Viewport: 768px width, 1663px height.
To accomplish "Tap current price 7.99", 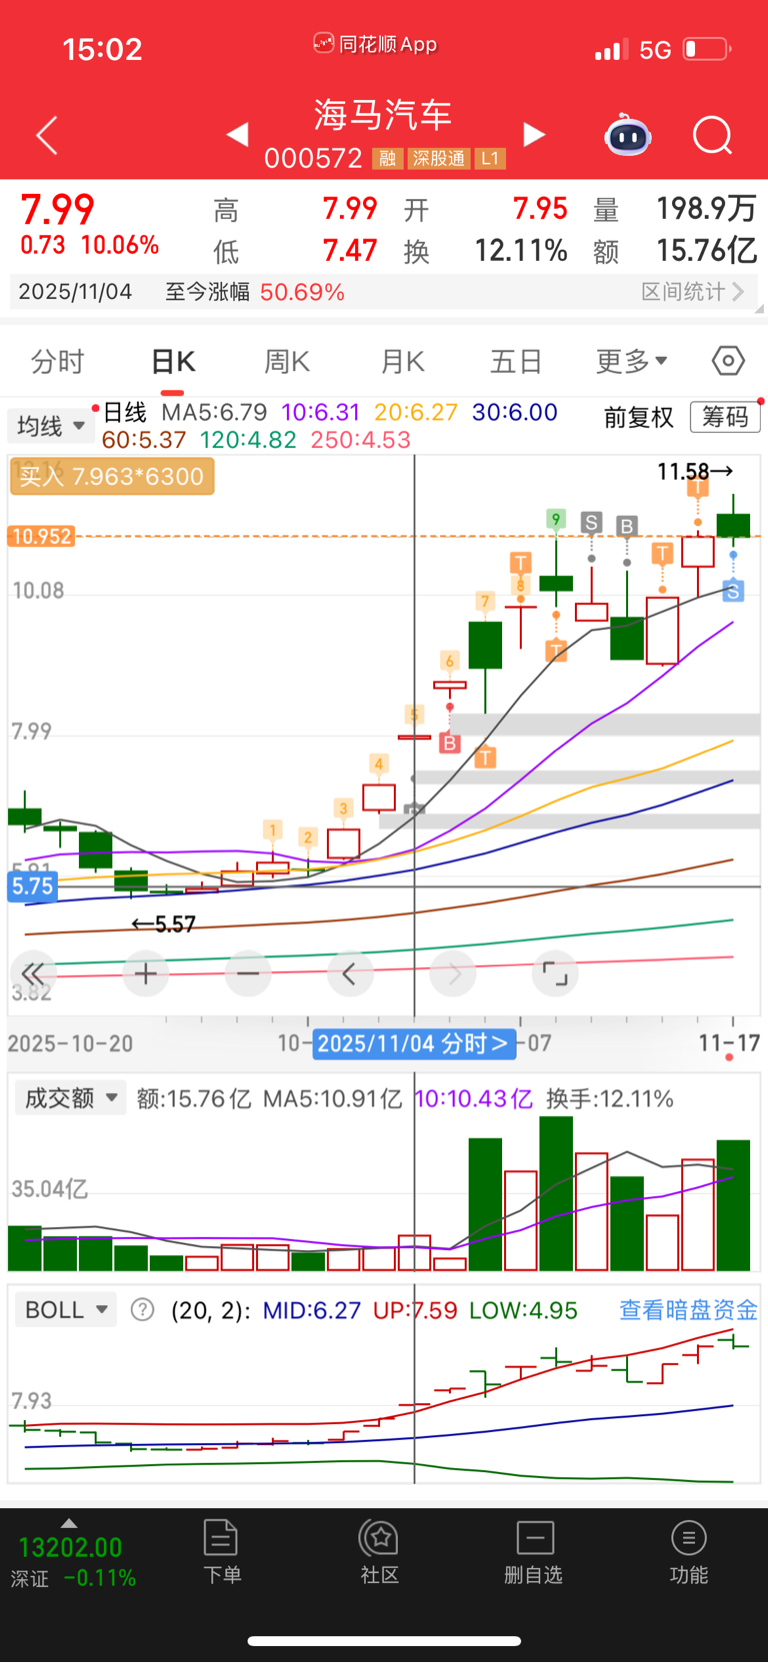I will pyautogui.click(x=57, y=209).
